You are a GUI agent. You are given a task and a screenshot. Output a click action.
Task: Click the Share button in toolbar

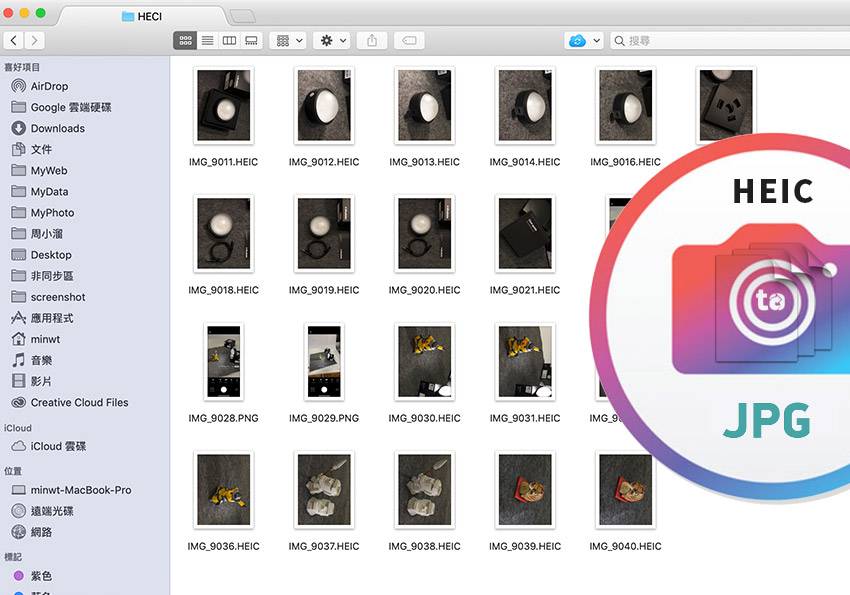372,41
